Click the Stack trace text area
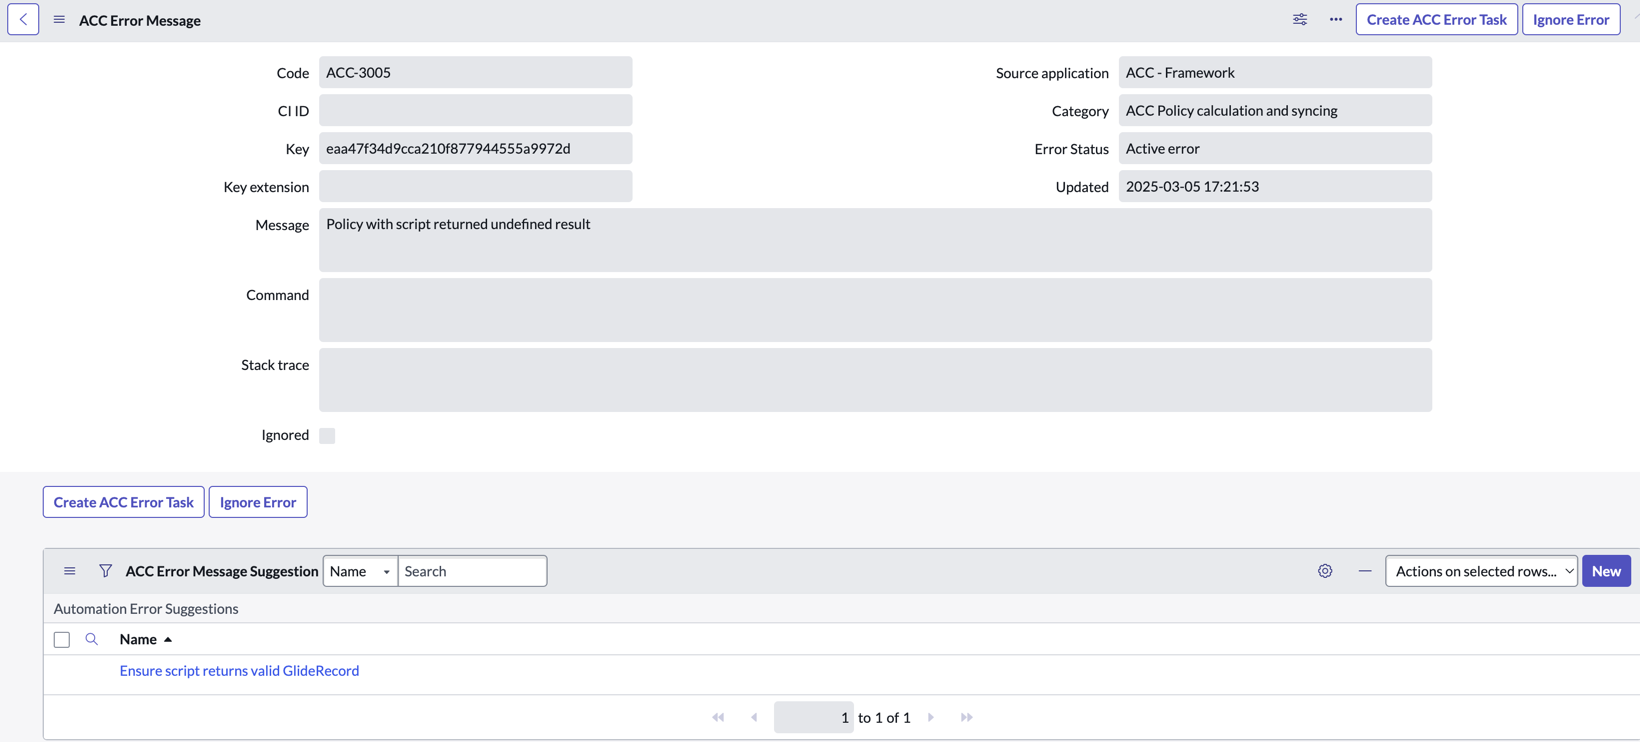The image size is (1640, 742). click(x=875, y=380)
